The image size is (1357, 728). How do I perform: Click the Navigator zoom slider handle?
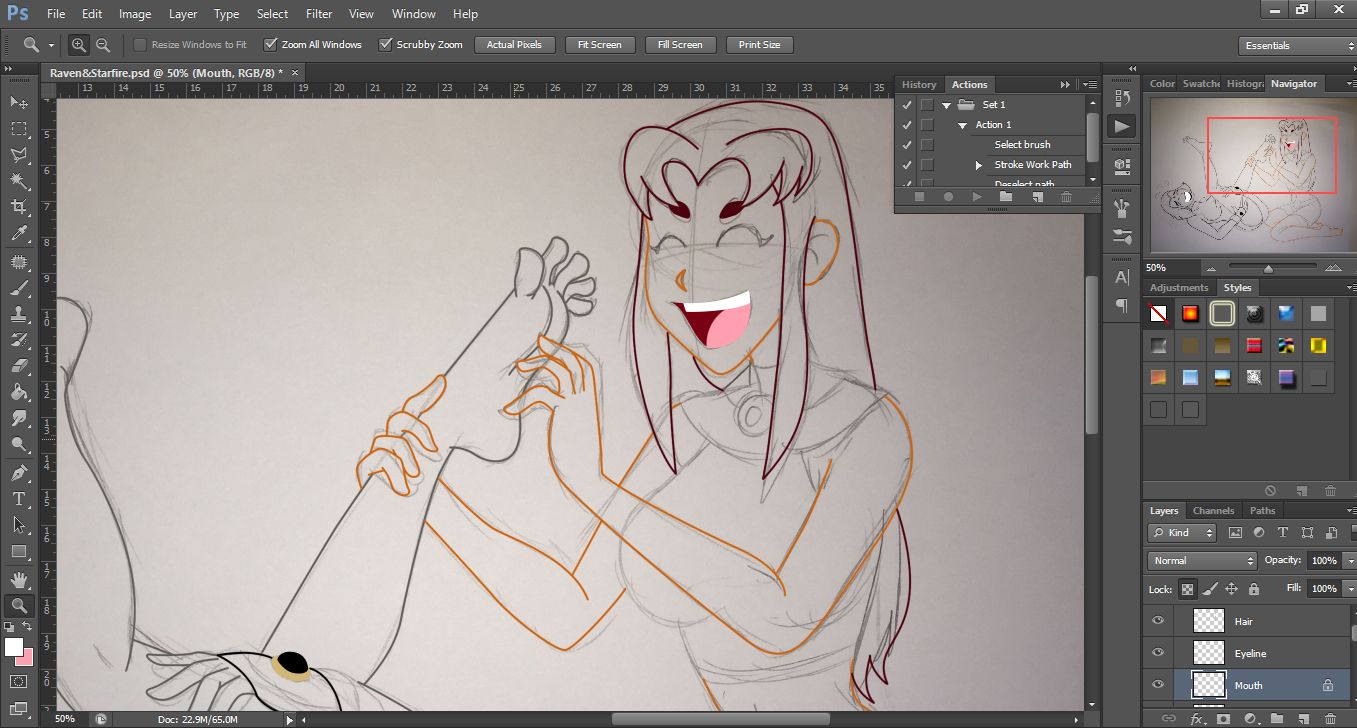pos(1268,268)
